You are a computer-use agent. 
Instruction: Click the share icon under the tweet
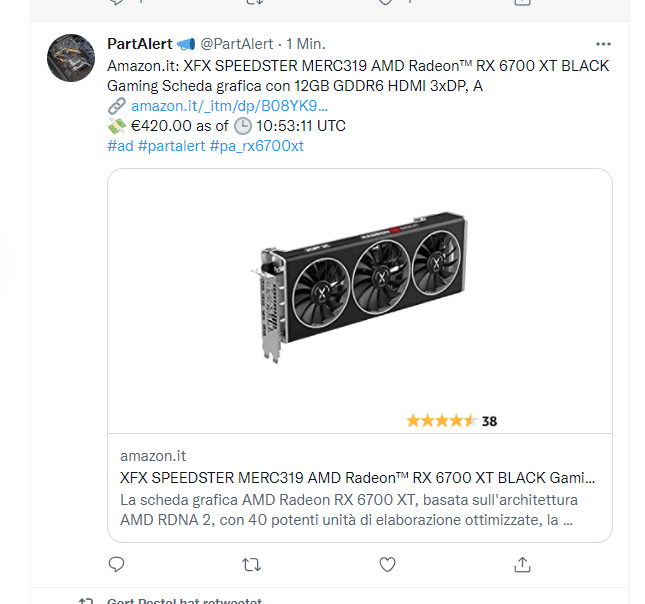[522, 565]
